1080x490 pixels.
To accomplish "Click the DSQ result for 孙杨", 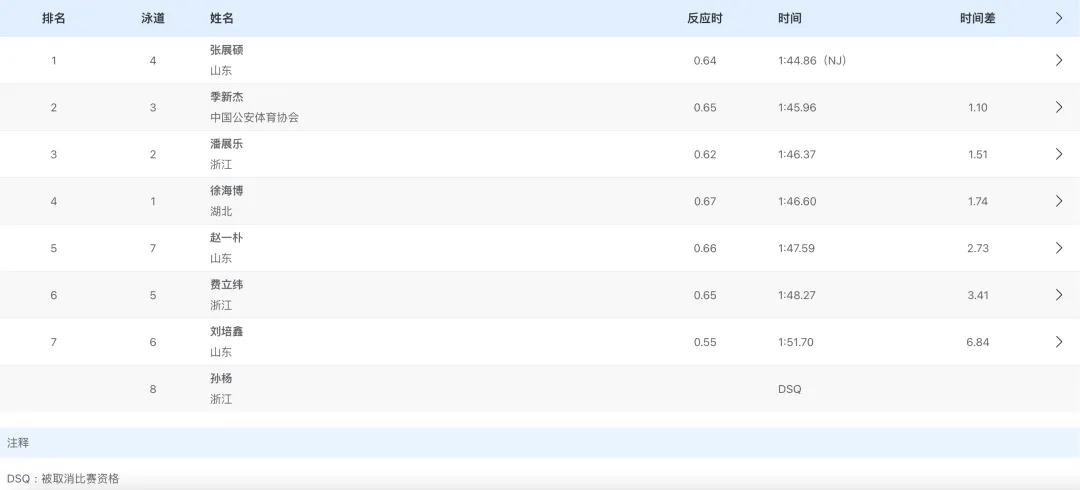I will click(790, 389).
